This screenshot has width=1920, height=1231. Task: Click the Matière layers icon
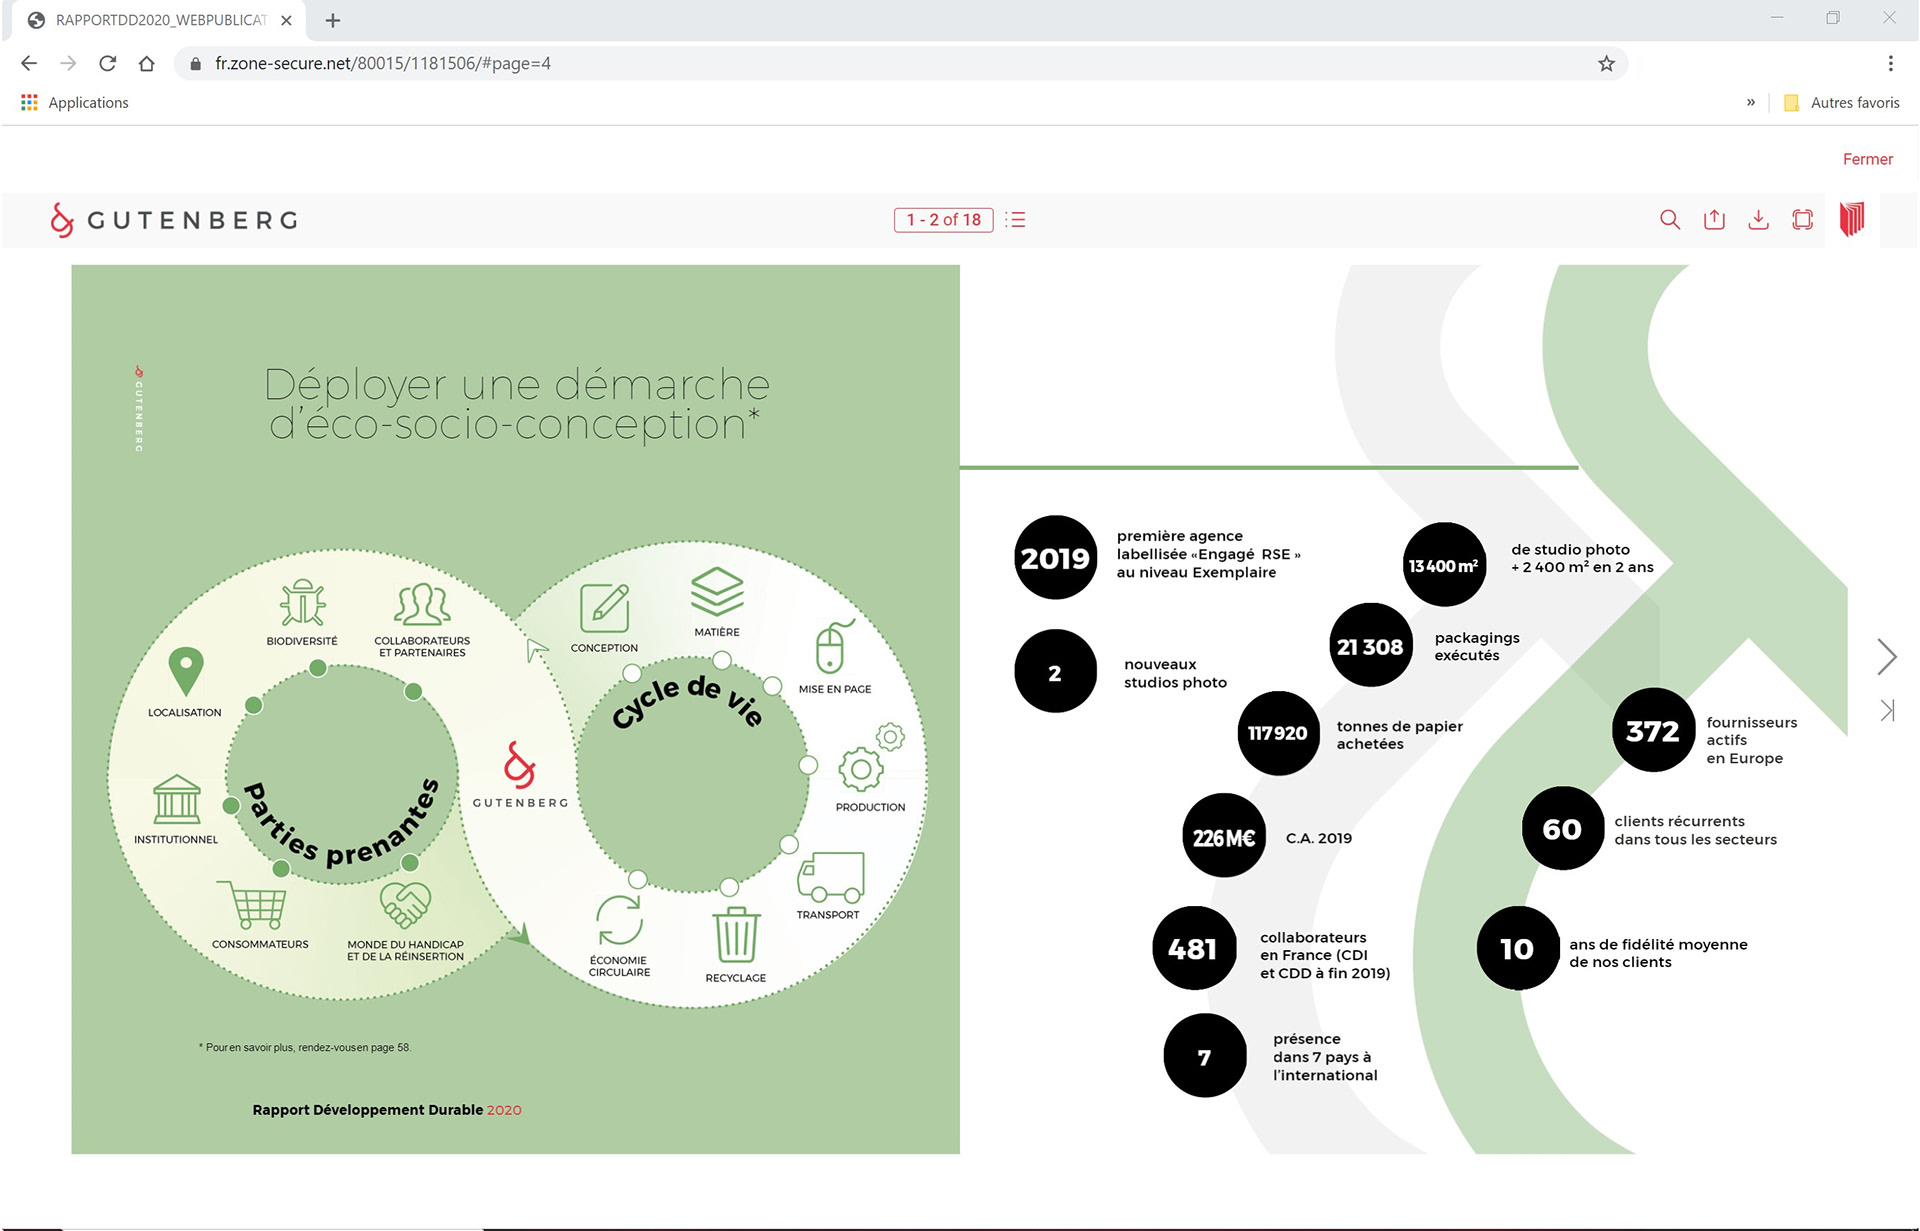pos(717,591)
